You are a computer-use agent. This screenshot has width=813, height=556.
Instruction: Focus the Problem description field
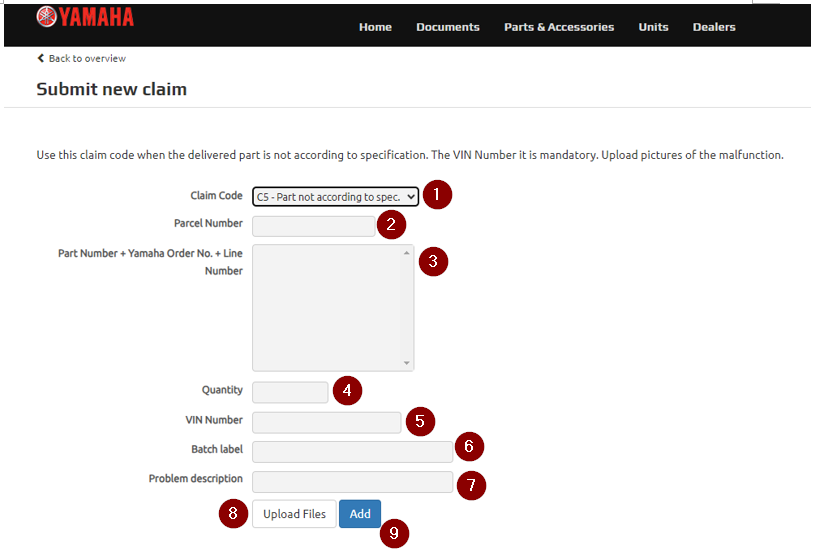353,482
